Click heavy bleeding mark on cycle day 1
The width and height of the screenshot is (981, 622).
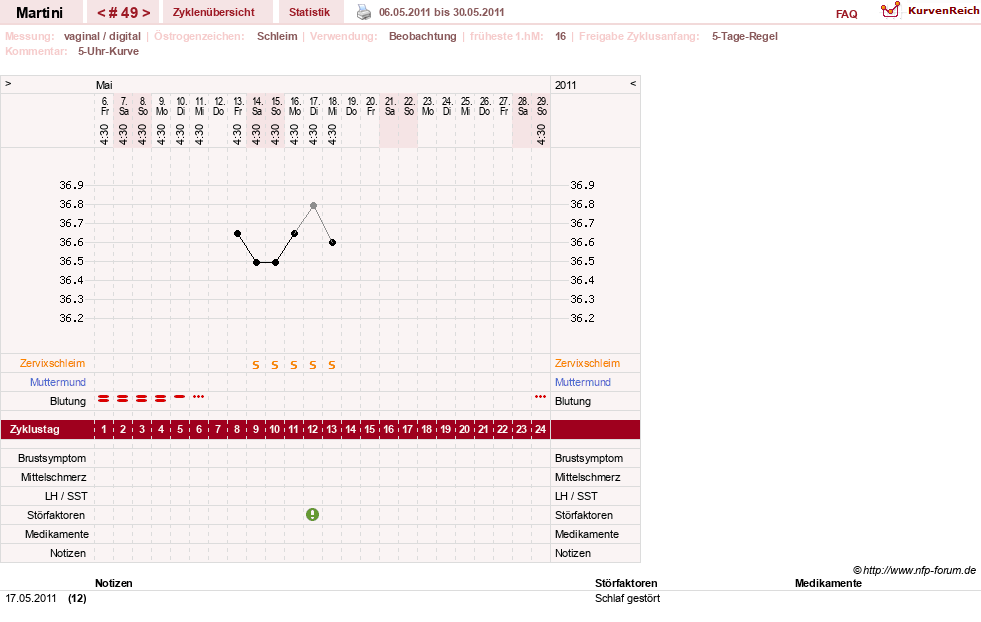[103, 398]
